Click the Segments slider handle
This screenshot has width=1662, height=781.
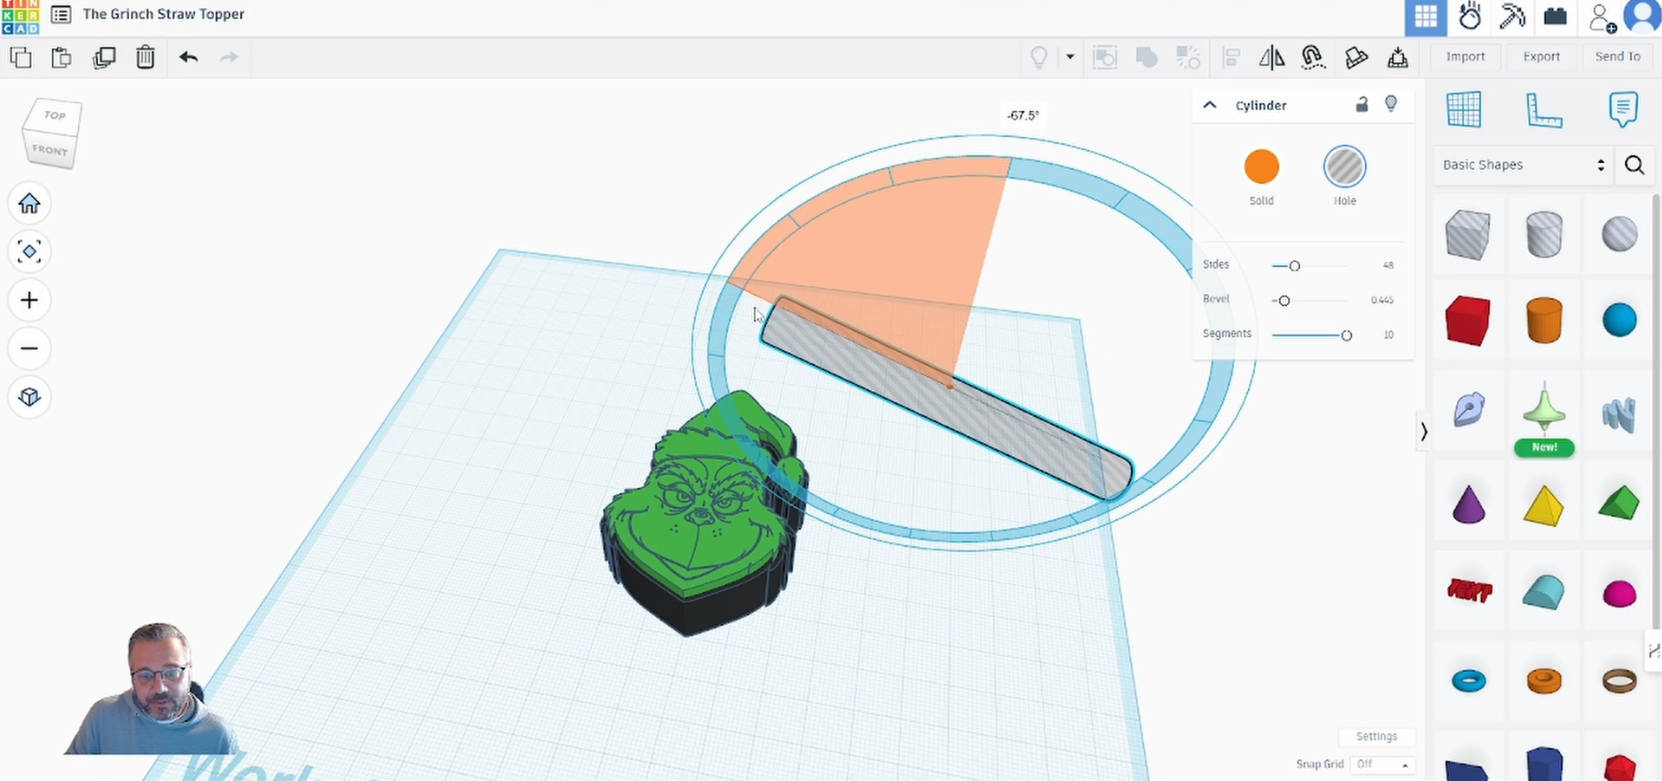[x=1346, y=335]
